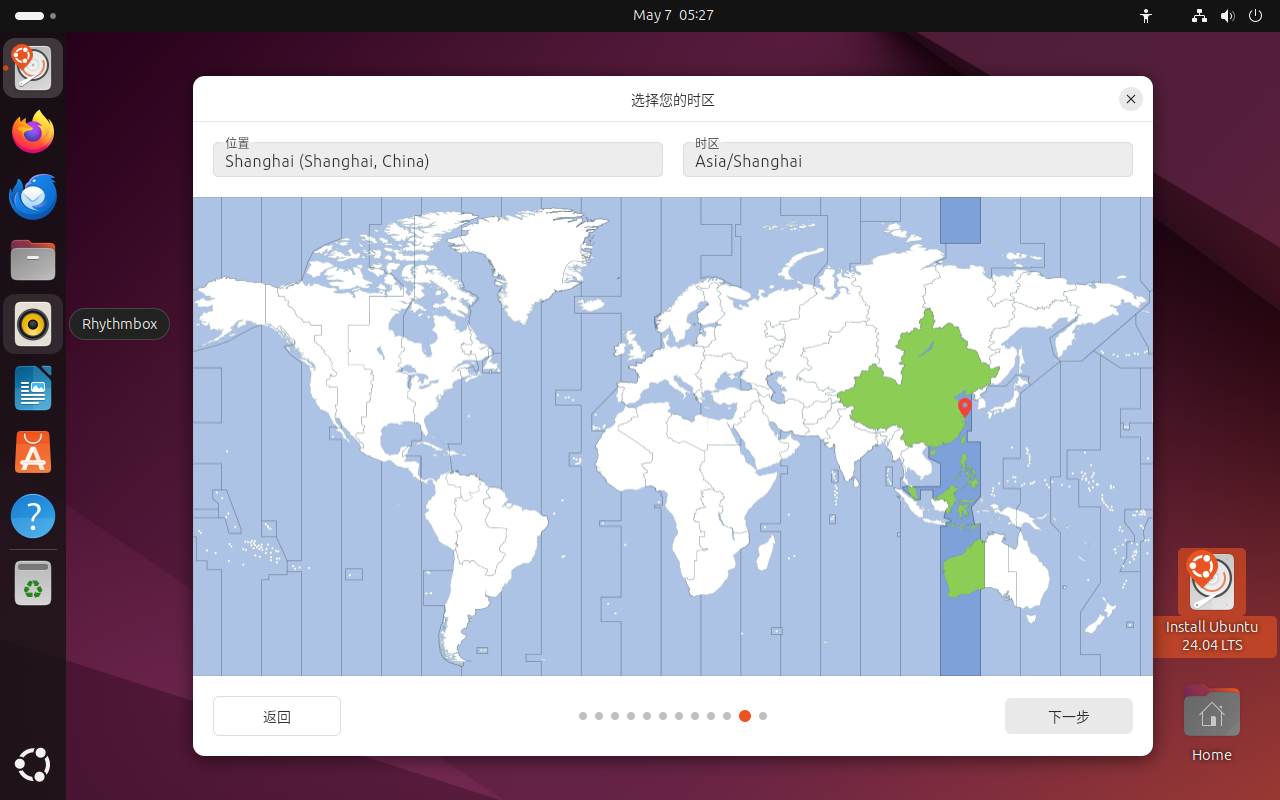
Task: Open the 时区 timezone selection field
Action: pyautogui.click(x=907, y=159)
